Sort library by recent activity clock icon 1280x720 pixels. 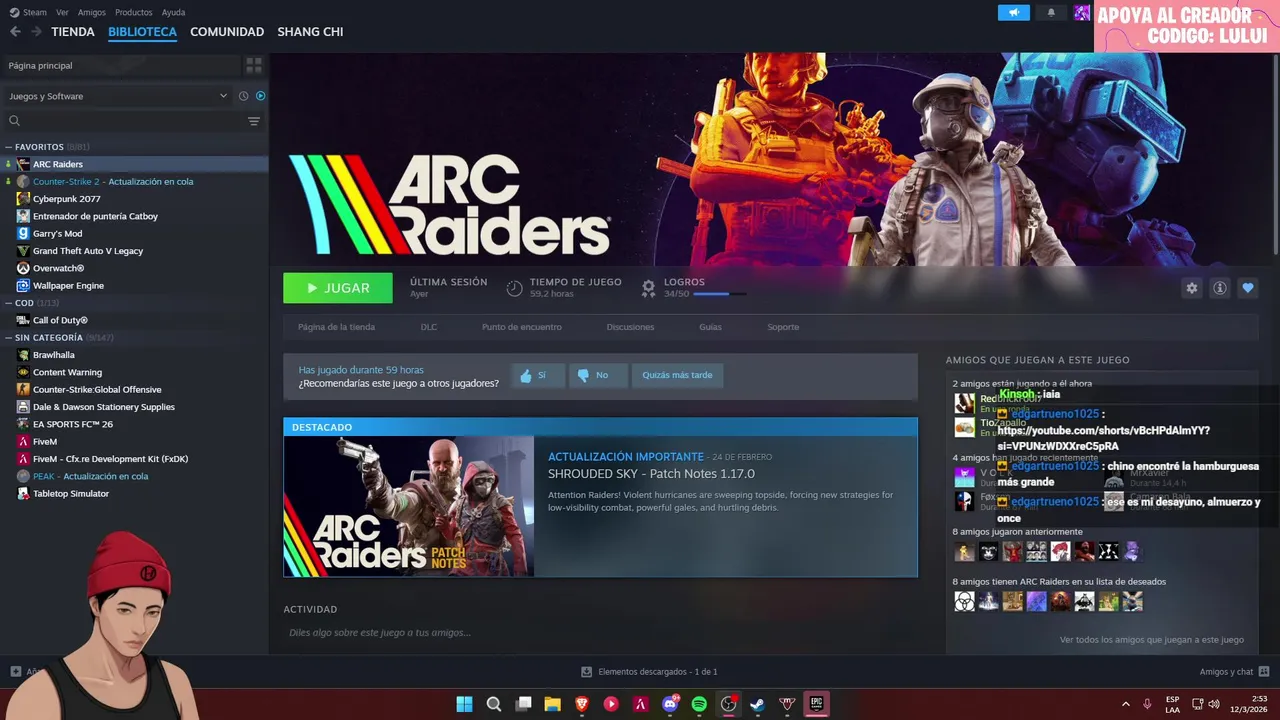243,96
